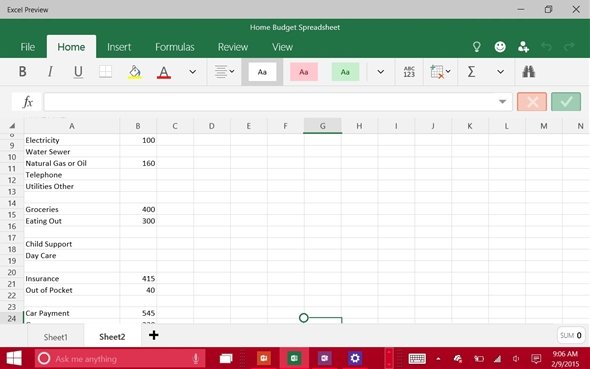Open PowerPoint from the taskbar
Viewport: 590px width, 369px height.
point(264,358)
